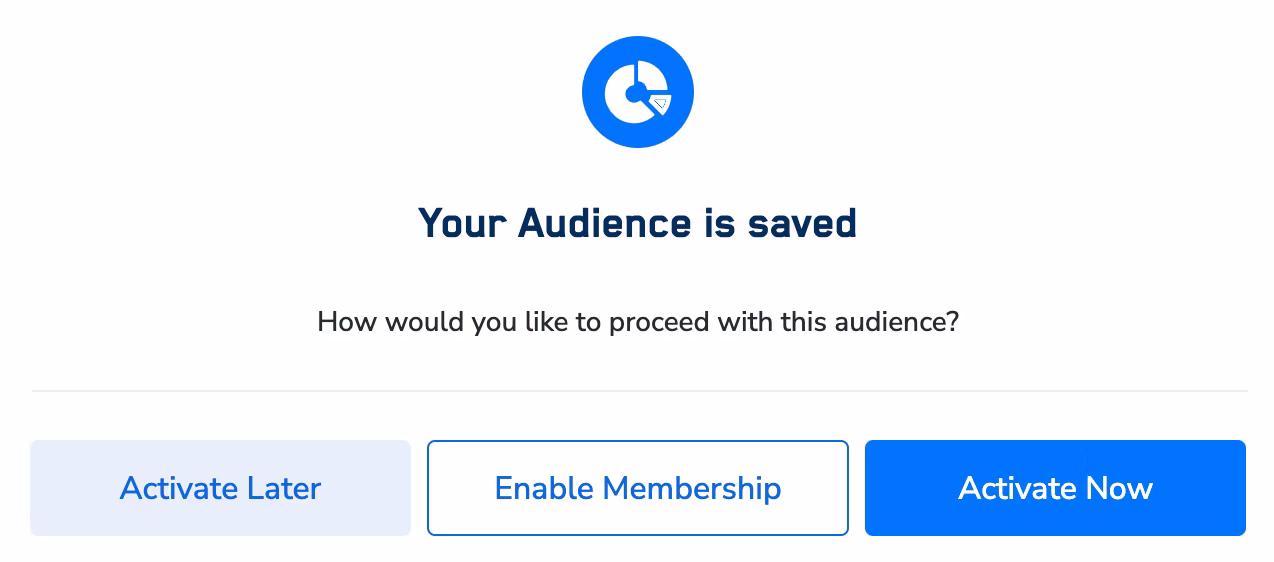Image resolution: width=1274 pixels, height=562 pixels.
Task: Click the small shield shape inside the audience icon
Action: coord(660,102)
